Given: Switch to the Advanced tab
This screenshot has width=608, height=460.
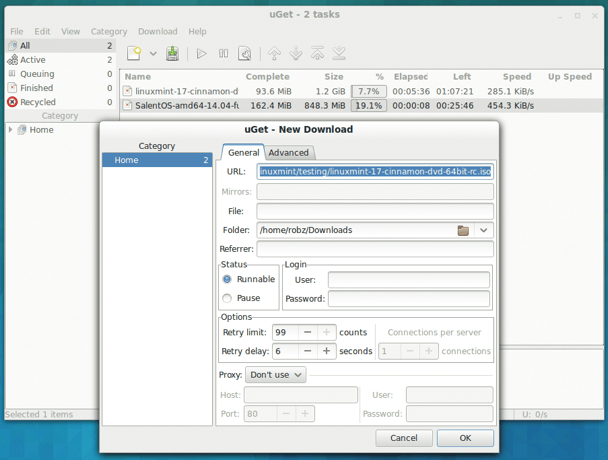Looking at the screenshot, I should click(288, 153).
